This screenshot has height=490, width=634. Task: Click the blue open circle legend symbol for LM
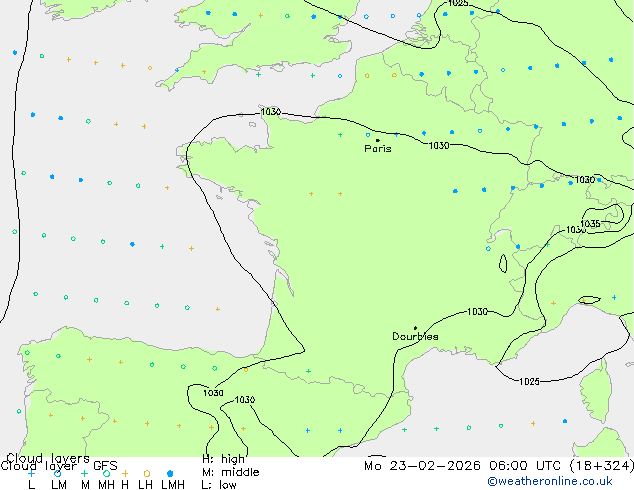58,473
